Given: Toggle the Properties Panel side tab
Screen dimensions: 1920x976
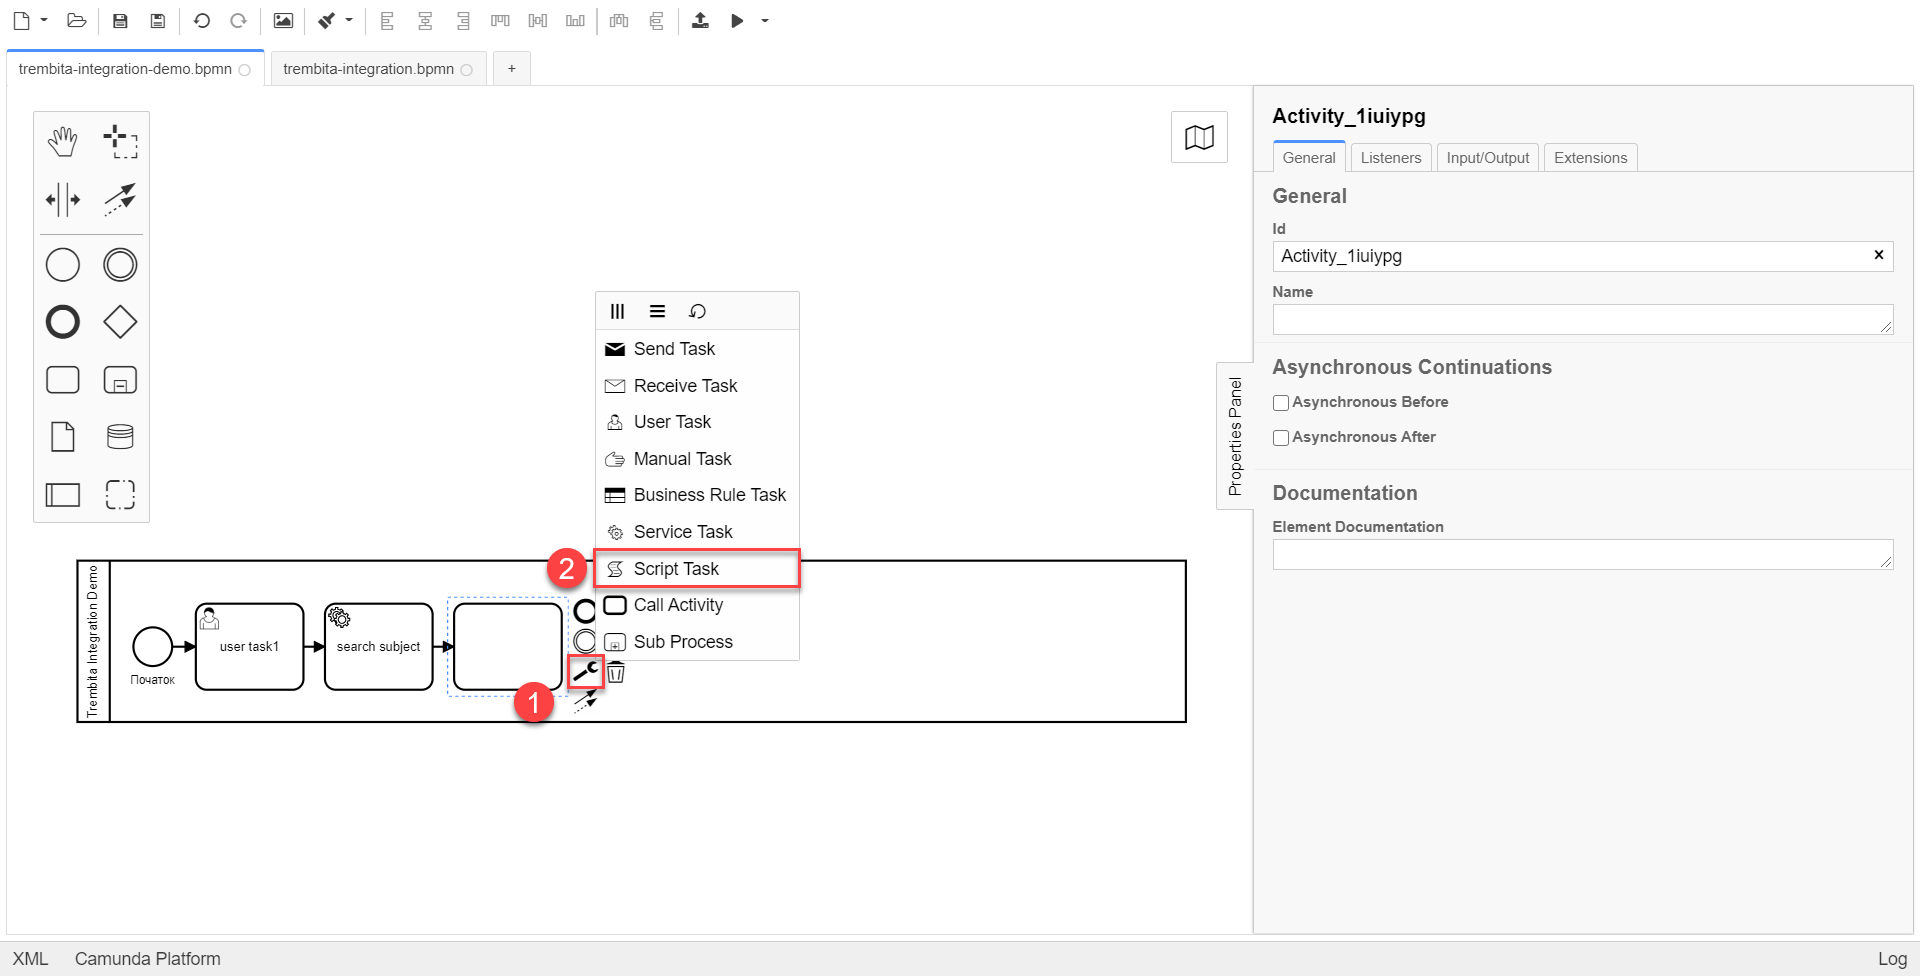Looking at the screenshot, I should pyautogui.click(x=1235, y=436).
